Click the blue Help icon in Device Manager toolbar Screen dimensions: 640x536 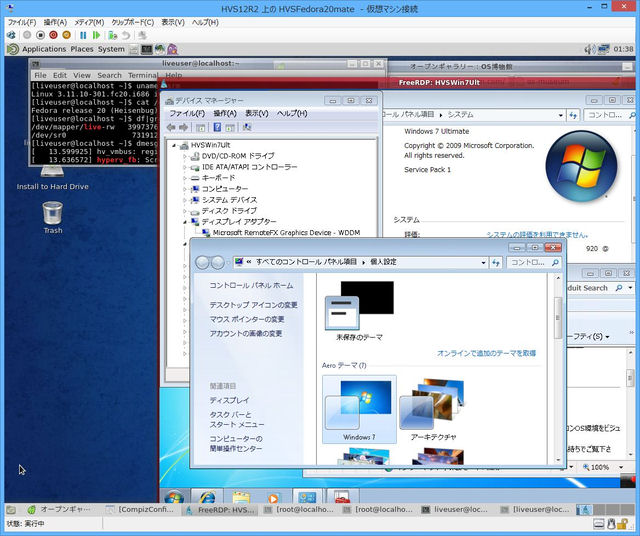(x=217, y=127)
